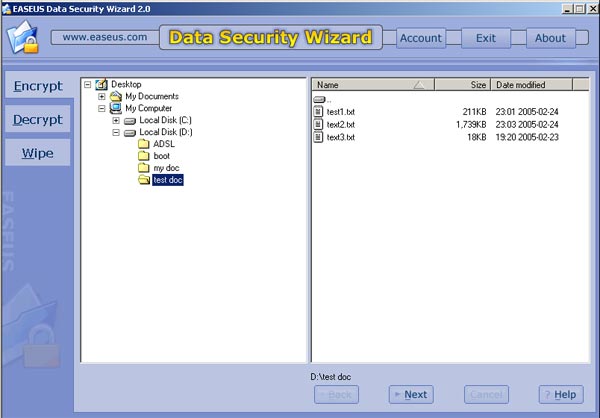Select file name text2.txt

click(x=341, y=124)
